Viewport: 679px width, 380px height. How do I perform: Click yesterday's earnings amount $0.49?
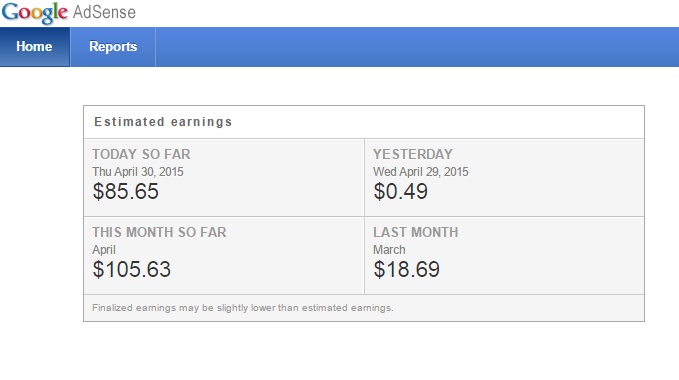coord(401,191)
